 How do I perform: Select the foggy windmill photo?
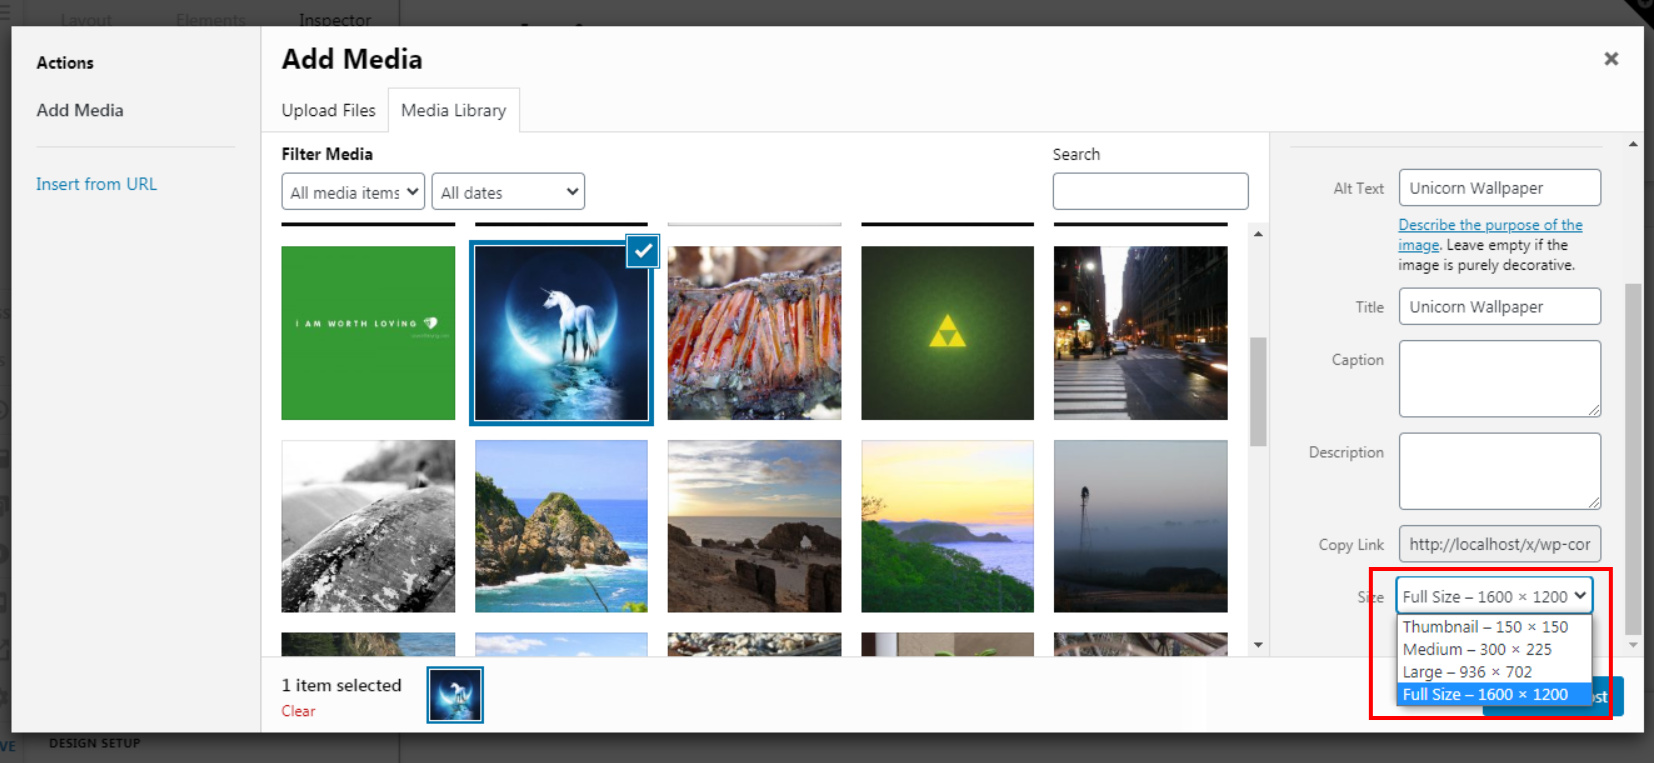1140,526
